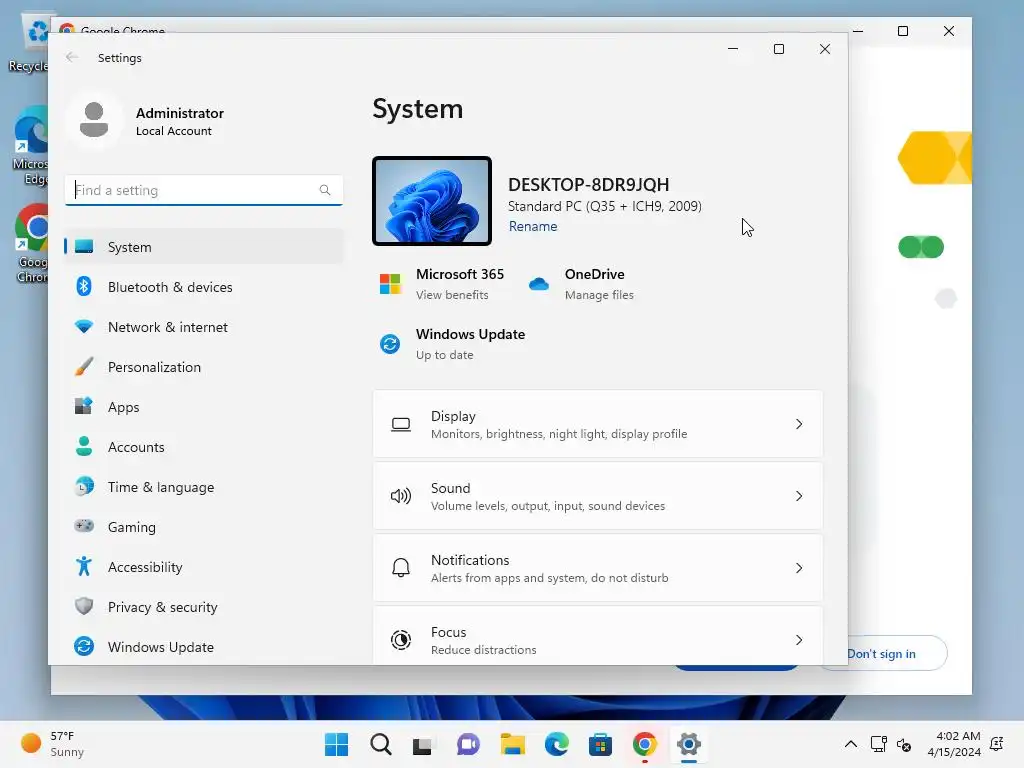1024x768 pixels.
Task: Go to Personalization settings
Action: pyautogui.click(x=203, y=367)
